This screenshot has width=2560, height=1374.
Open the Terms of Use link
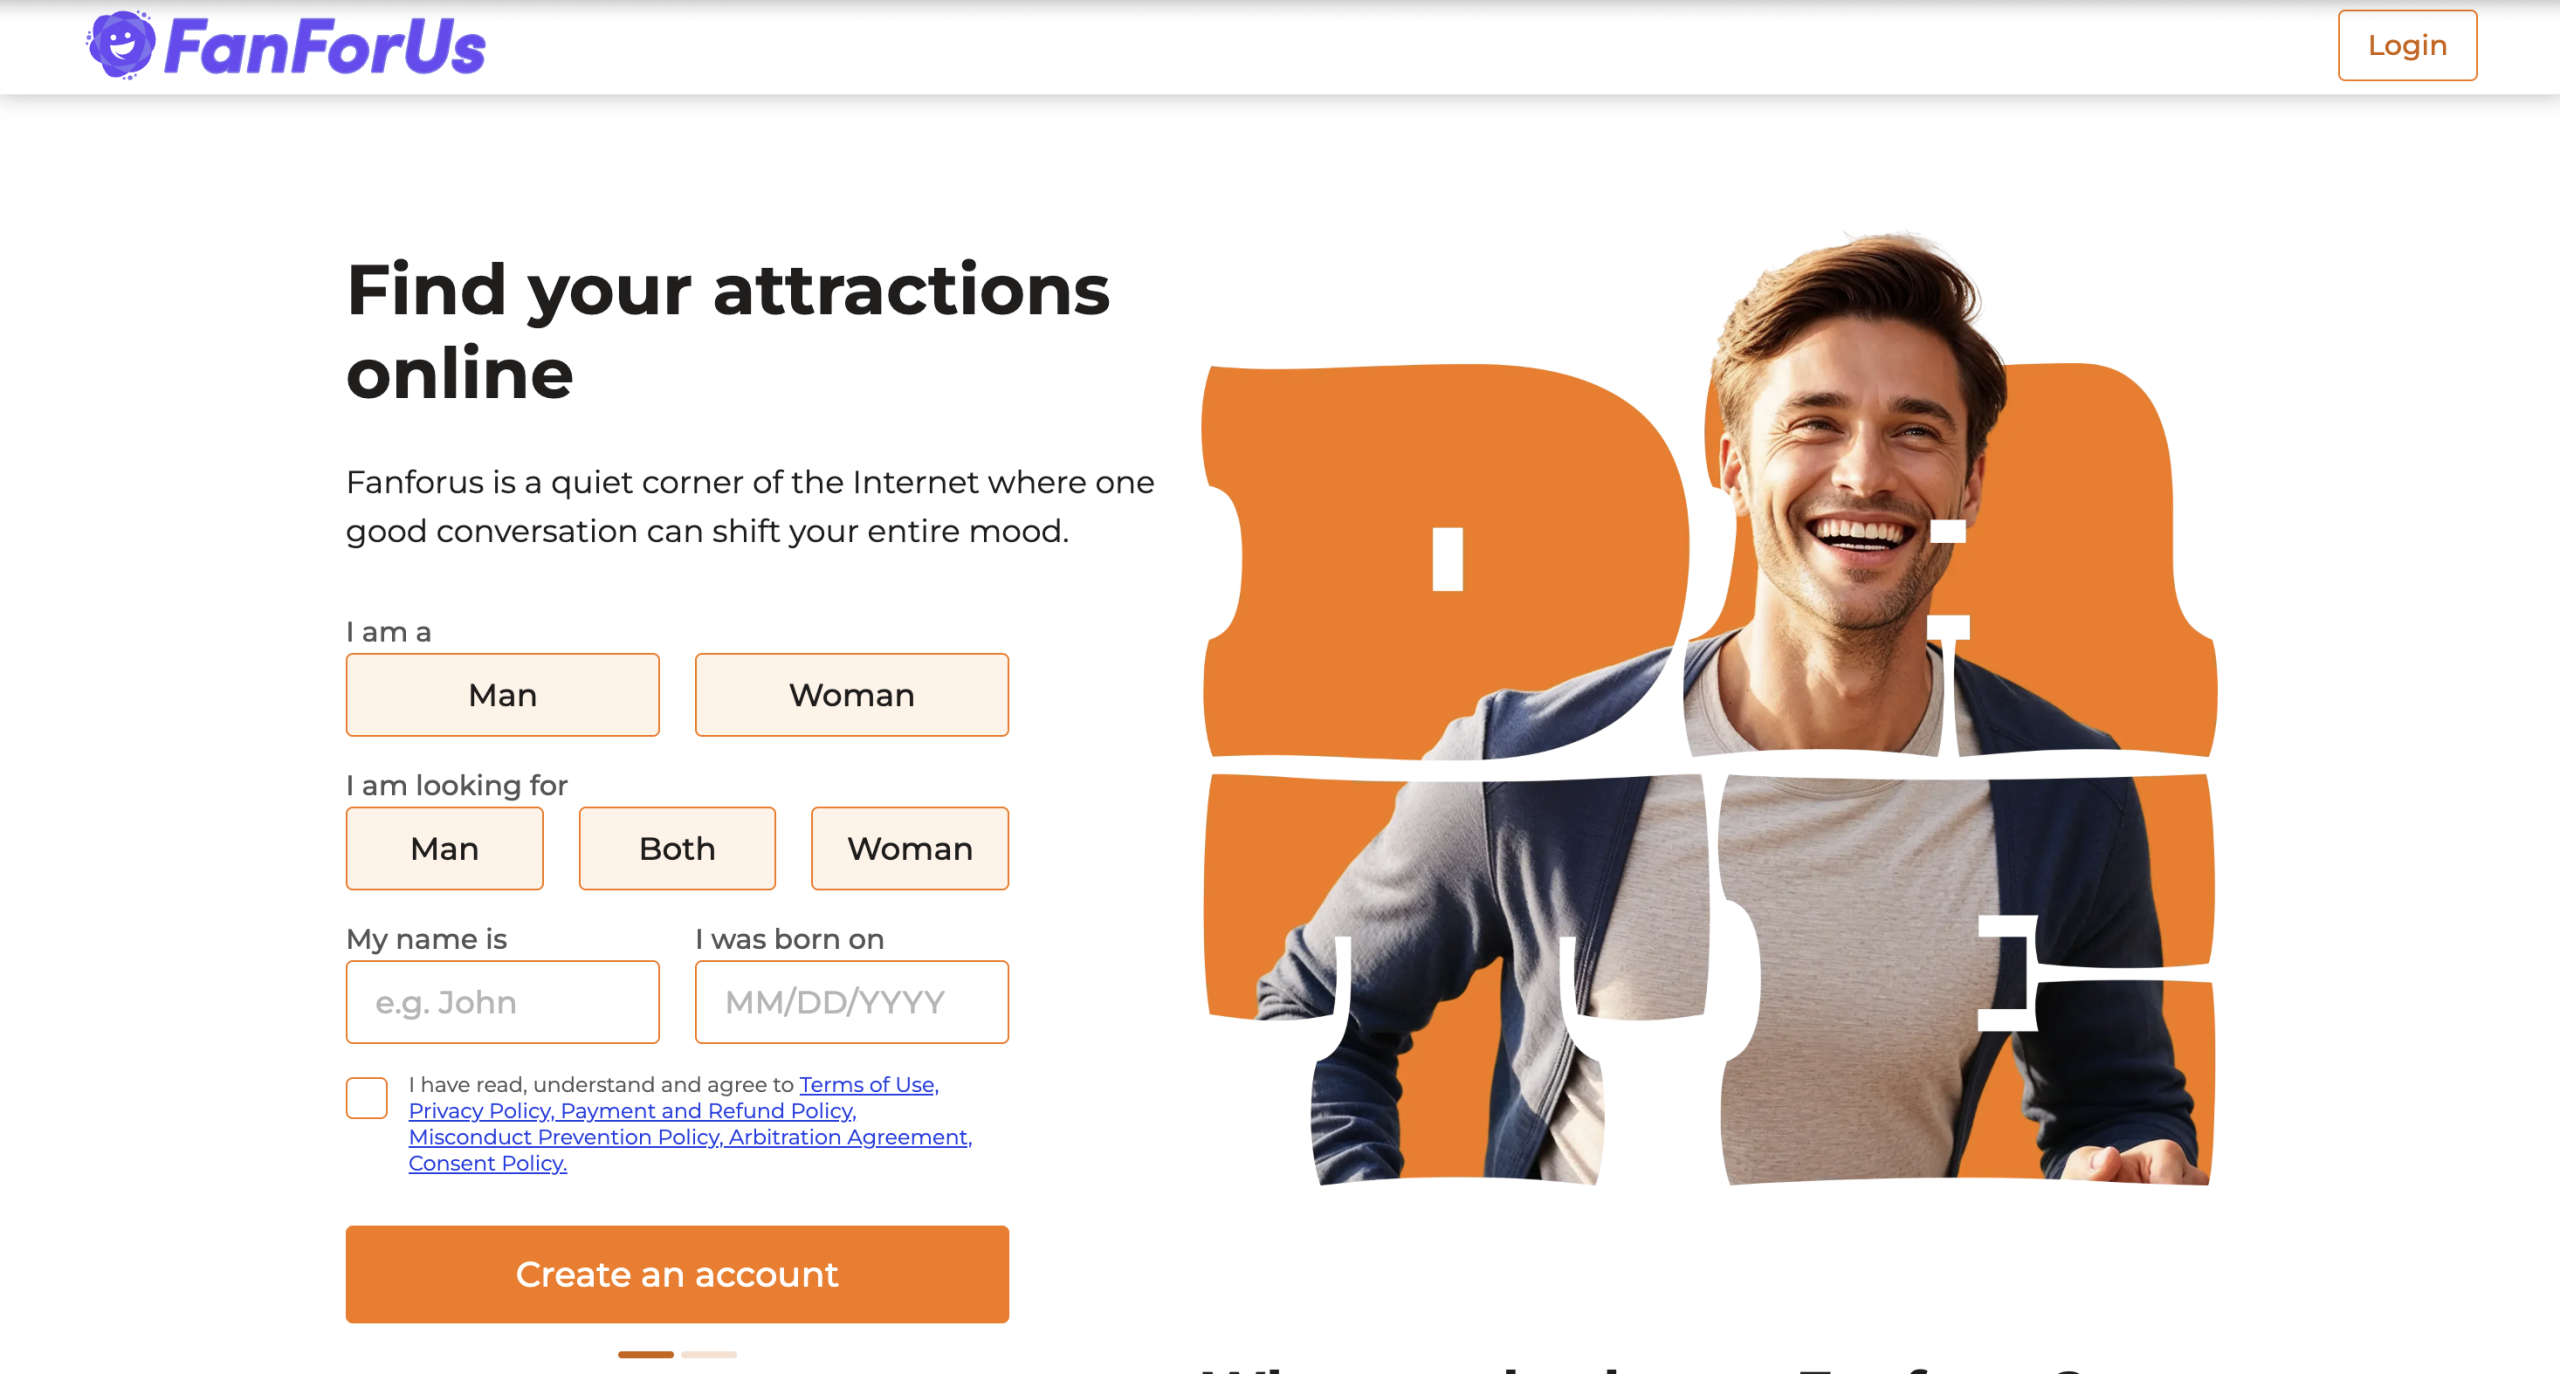(869, 1085)
